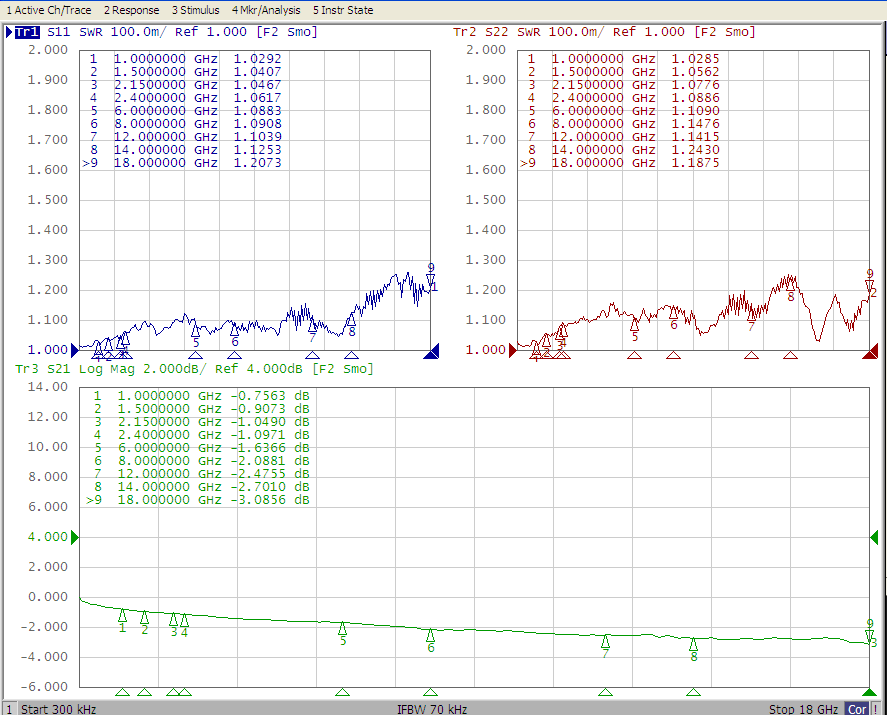This screenshot has width=887, height=715.
Task: Click marker 7 on the S21 trace
Action: 605,641
